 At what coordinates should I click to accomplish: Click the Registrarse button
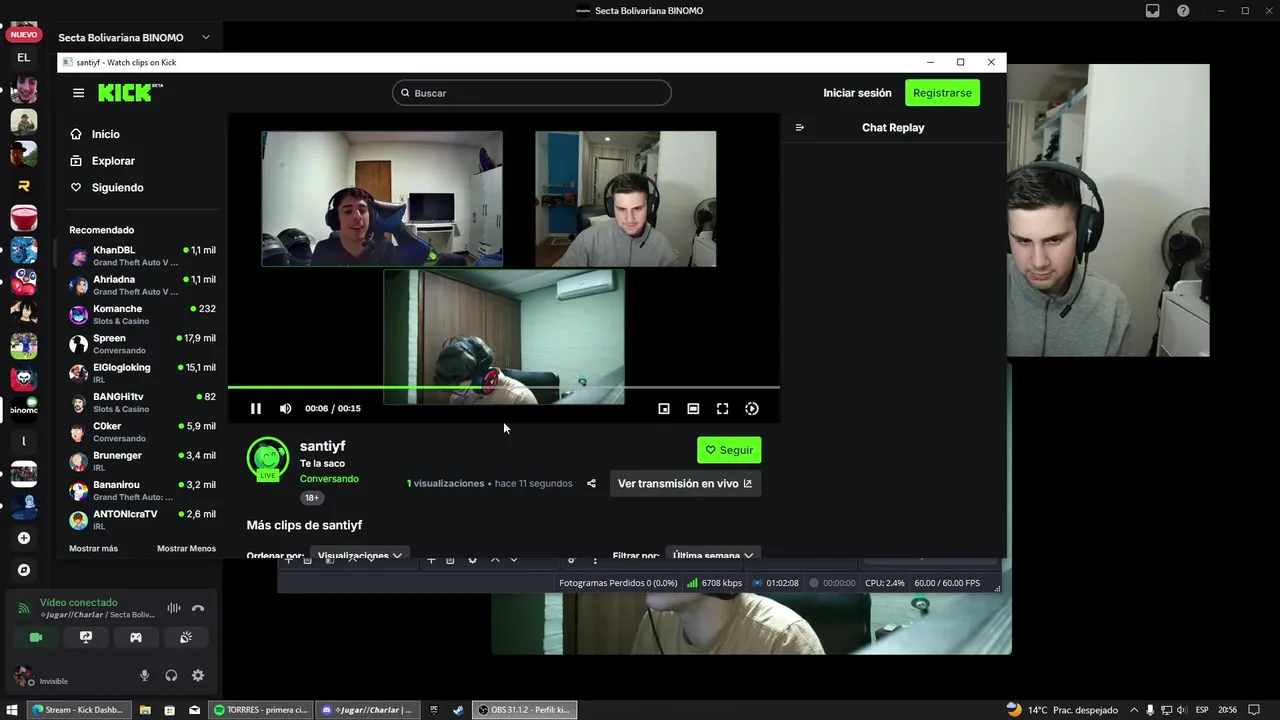tap(942, 93)
